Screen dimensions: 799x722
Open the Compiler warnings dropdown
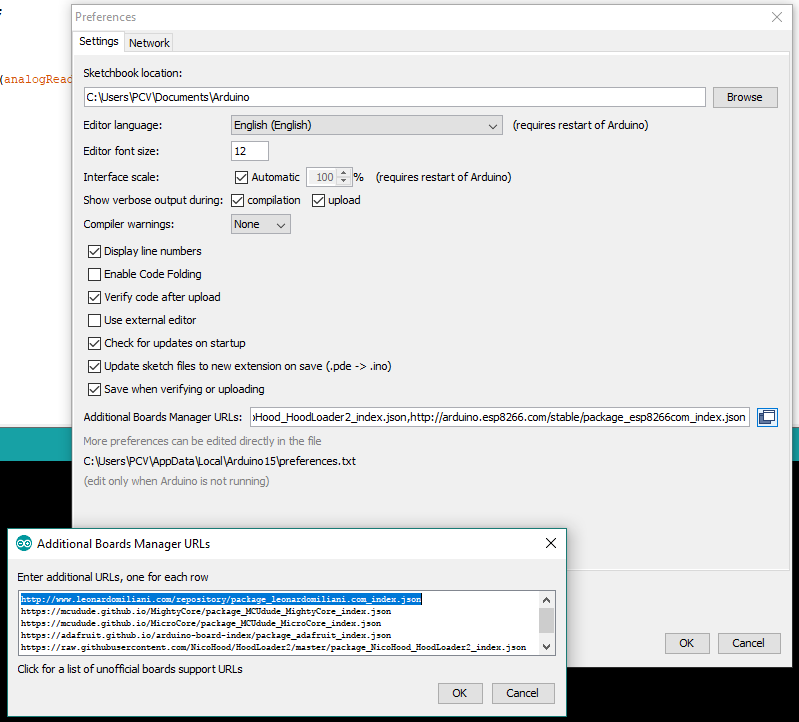[x=260, y=224]
